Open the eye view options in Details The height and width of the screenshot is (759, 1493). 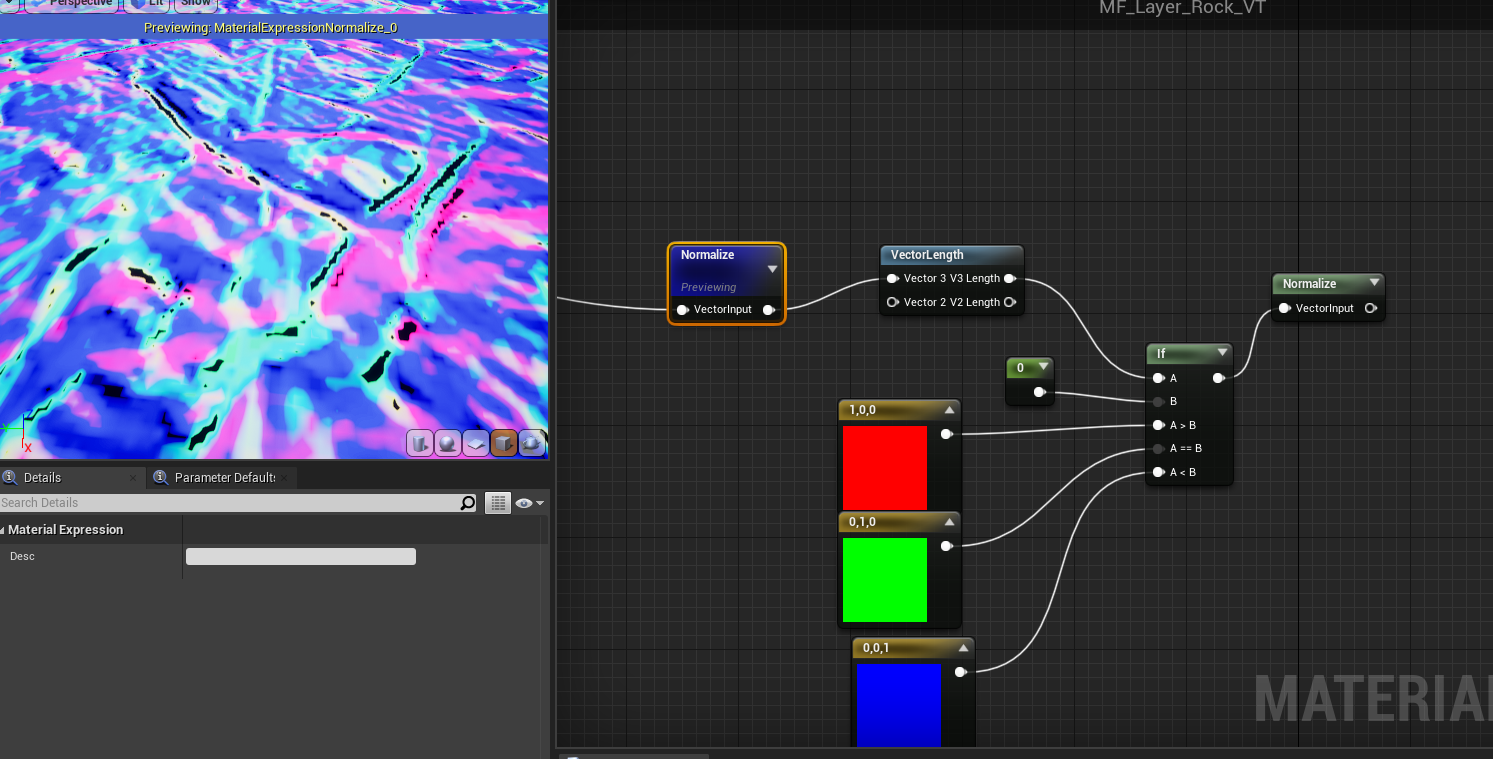[x=528, y=503]
